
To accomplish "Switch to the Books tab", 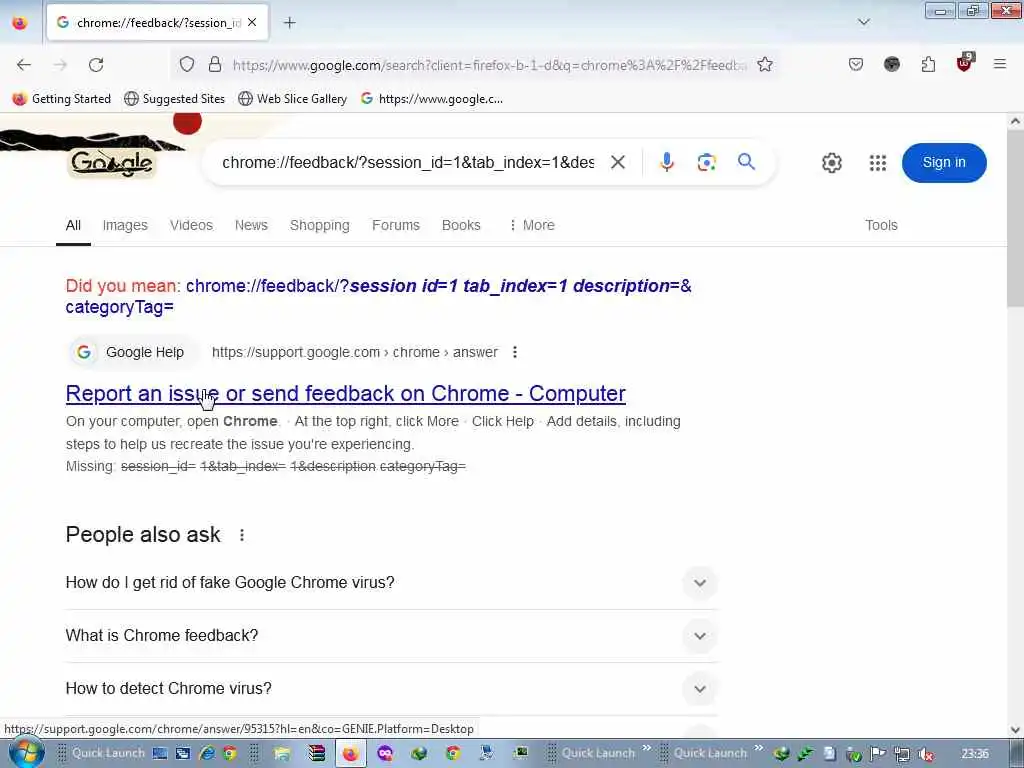I will click(461, 225).
